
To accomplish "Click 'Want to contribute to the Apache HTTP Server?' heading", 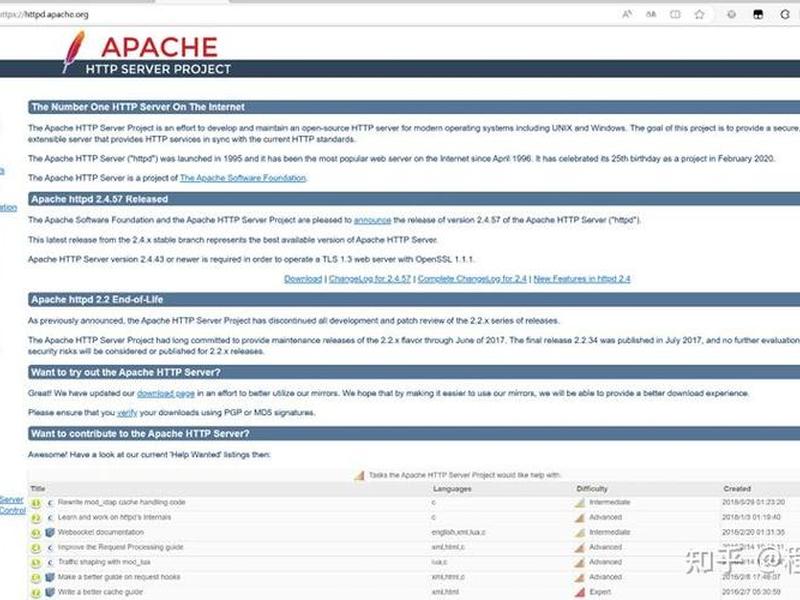I will coord(140,434).
